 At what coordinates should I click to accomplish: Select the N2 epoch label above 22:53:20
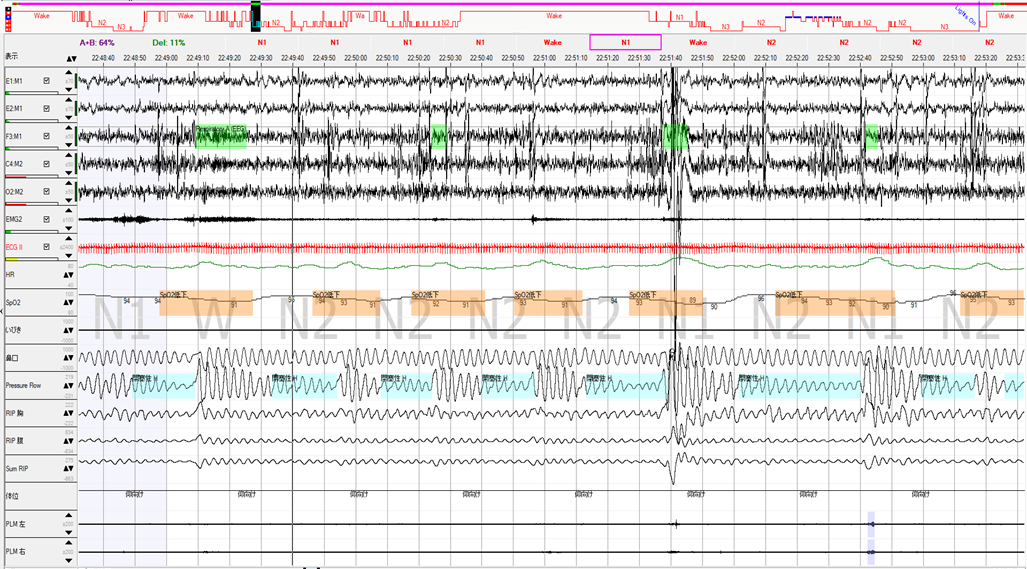point(990,43)
